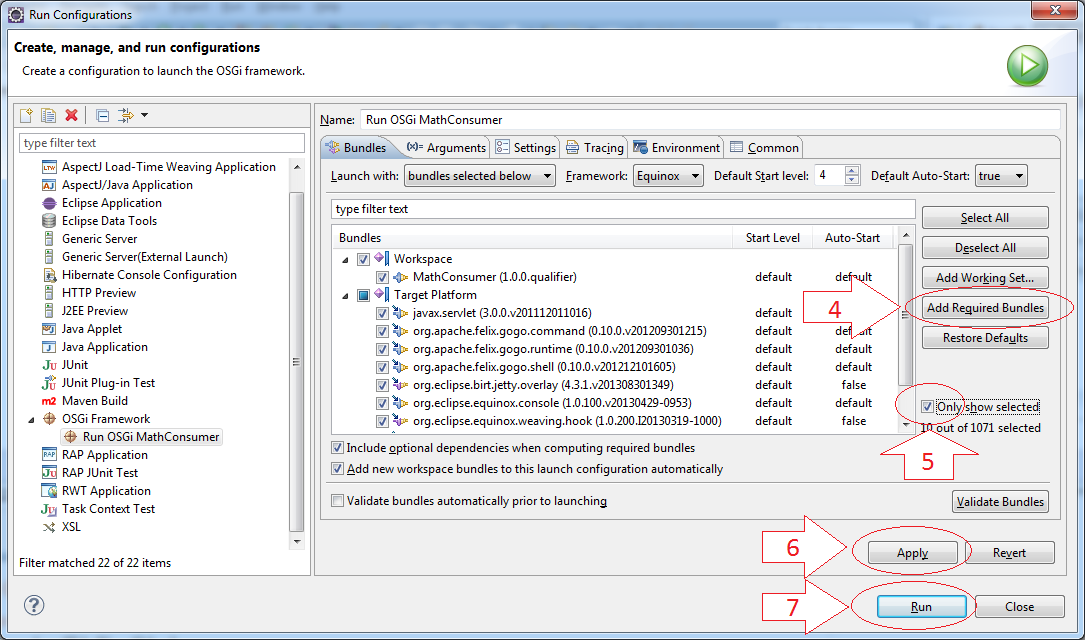The height and width of the screenshot is (640, 1085).
Task: Select the Maven Build m2 icon
Action: click(49, 401)
